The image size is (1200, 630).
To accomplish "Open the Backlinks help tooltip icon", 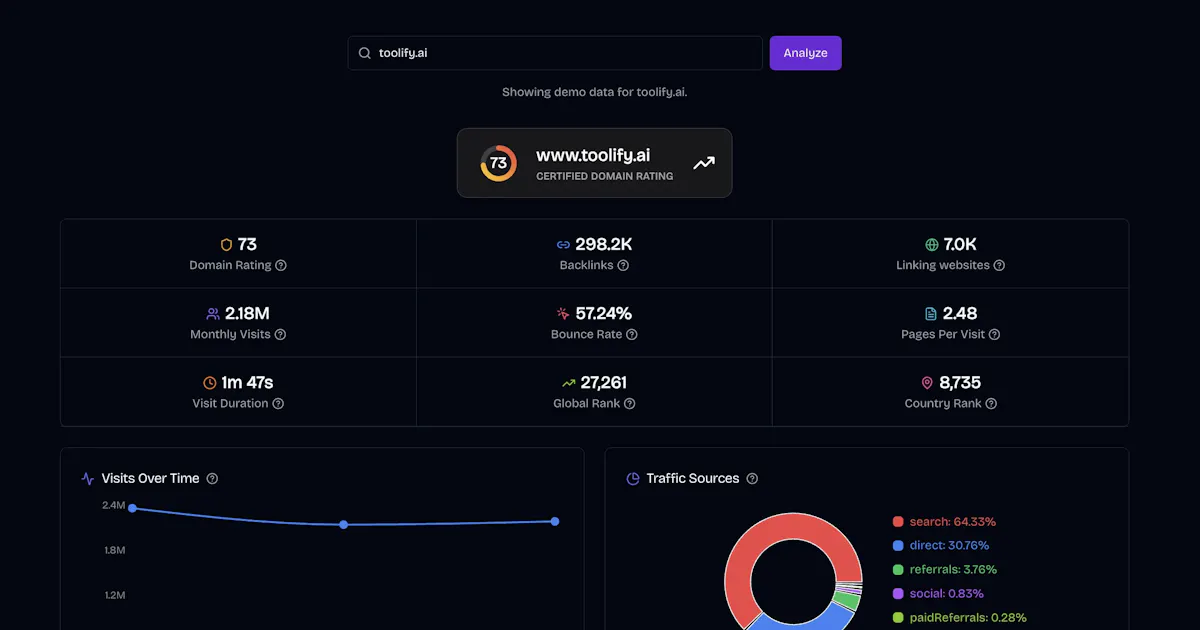I will [x=623, y=266].
